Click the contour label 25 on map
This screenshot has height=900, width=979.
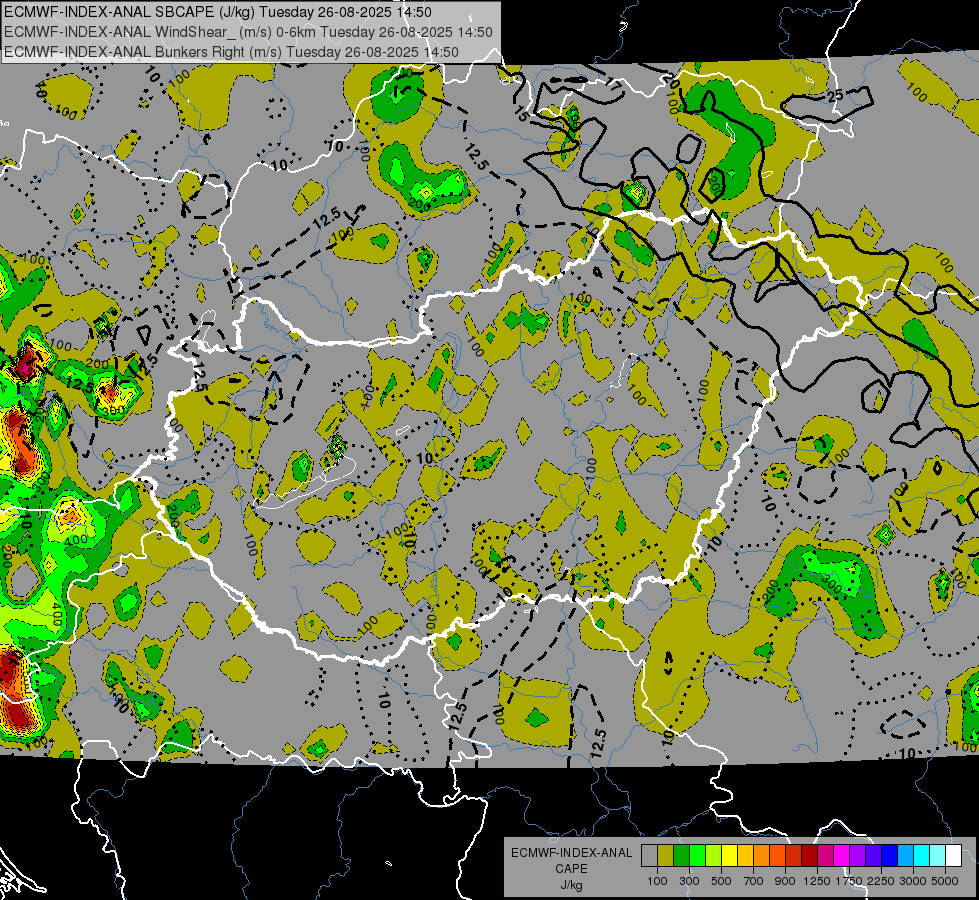(x=835, y=96)
